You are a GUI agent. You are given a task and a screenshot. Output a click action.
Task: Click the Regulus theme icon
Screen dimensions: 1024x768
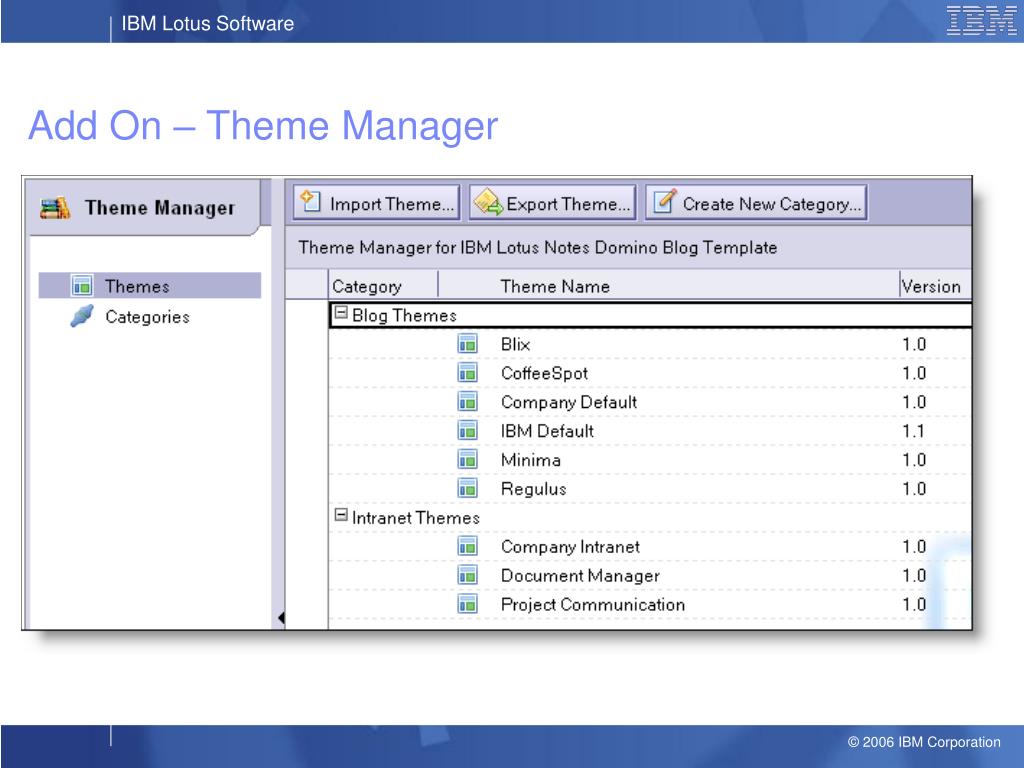coord(468,488)
